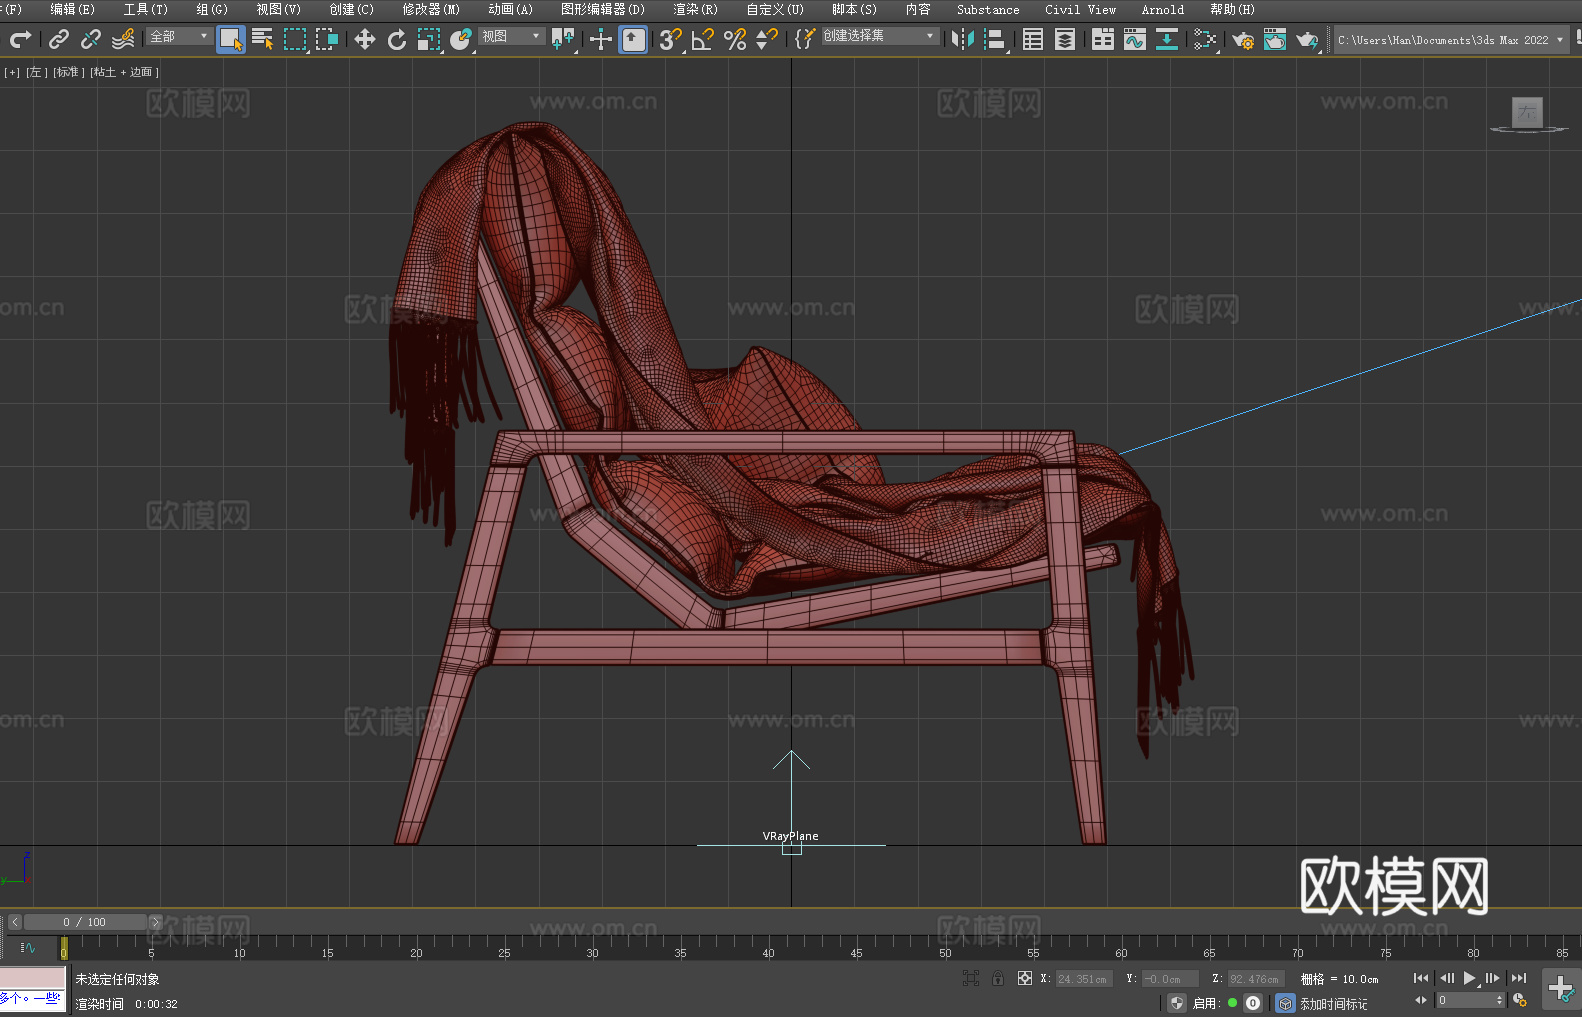Open Render Setup teapot icon
The height and width of the screenshot is (1017, 1582).
1243,39
